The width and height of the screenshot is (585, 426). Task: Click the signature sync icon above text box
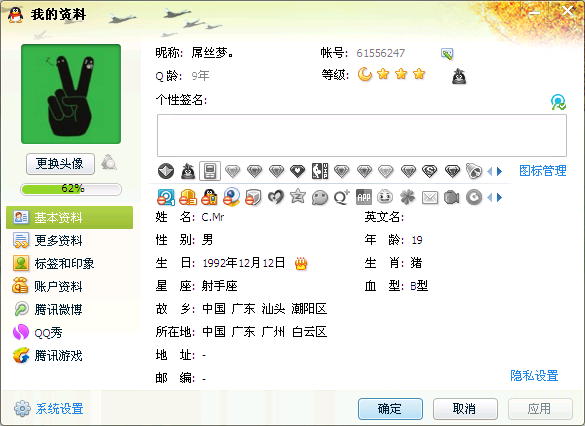558,102
